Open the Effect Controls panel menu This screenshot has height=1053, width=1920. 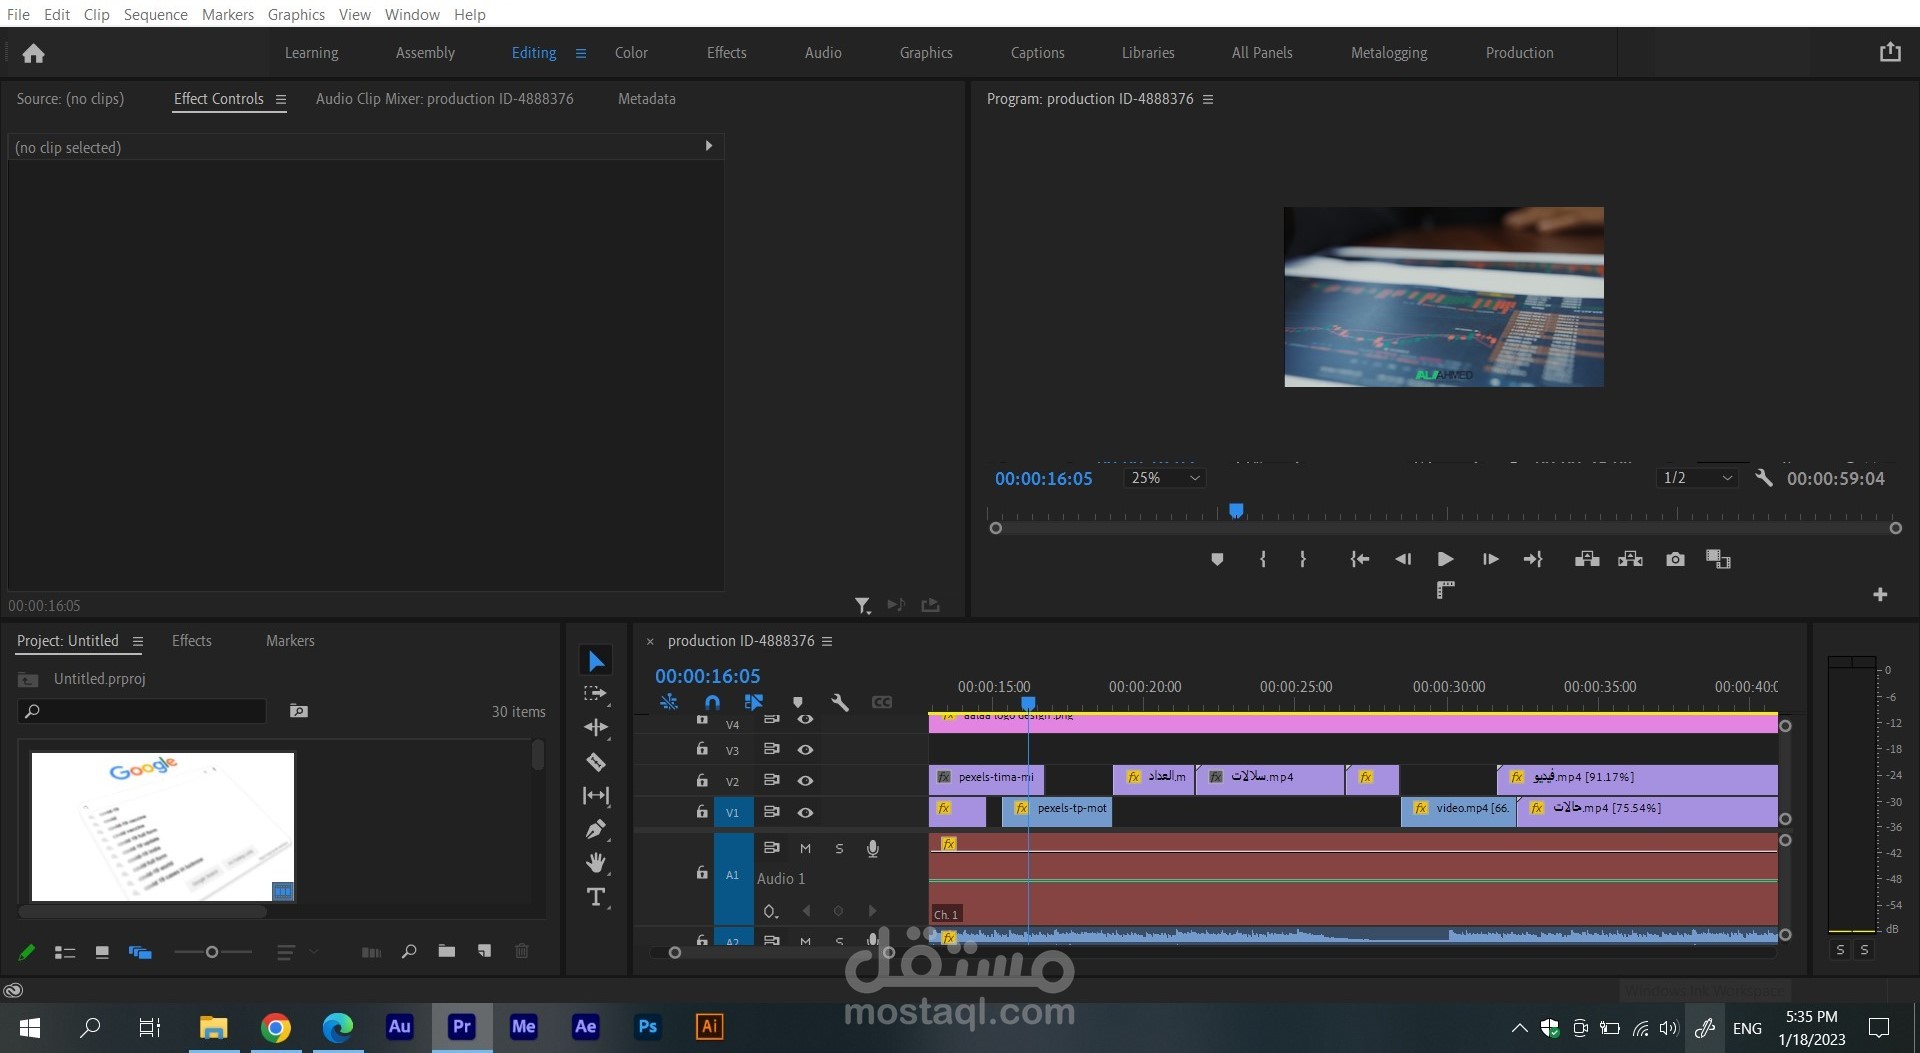[281, 99]
